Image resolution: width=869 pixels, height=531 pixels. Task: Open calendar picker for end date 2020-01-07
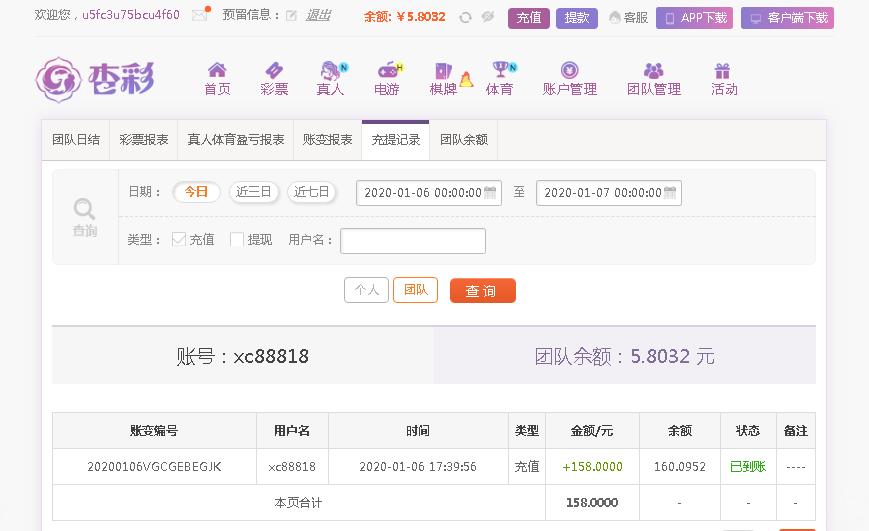pos(670,192)
